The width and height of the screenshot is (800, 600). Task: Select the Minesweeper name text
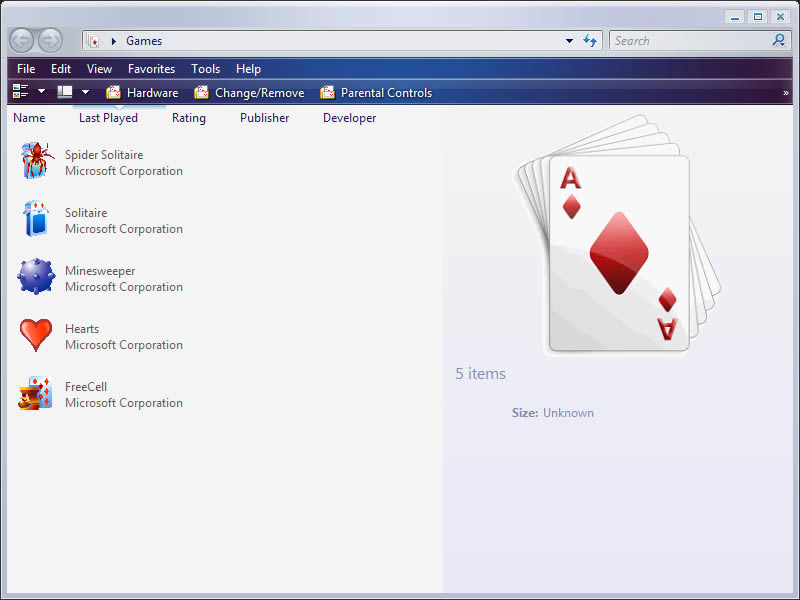tap(100, 271)
